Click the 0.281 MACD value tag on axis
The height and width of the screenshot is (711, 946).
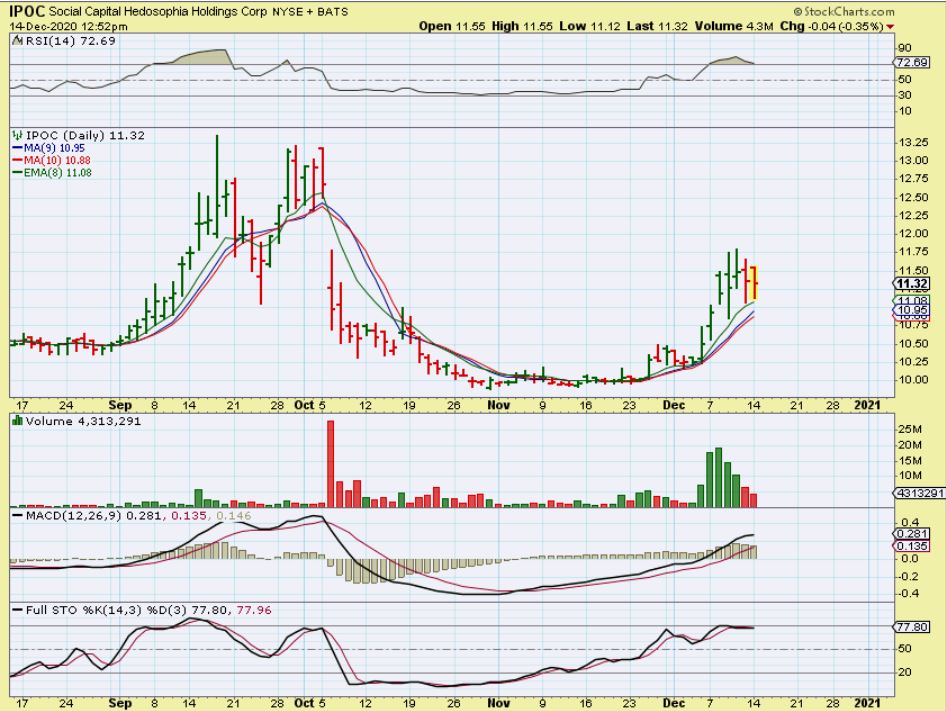pos(912,534)
